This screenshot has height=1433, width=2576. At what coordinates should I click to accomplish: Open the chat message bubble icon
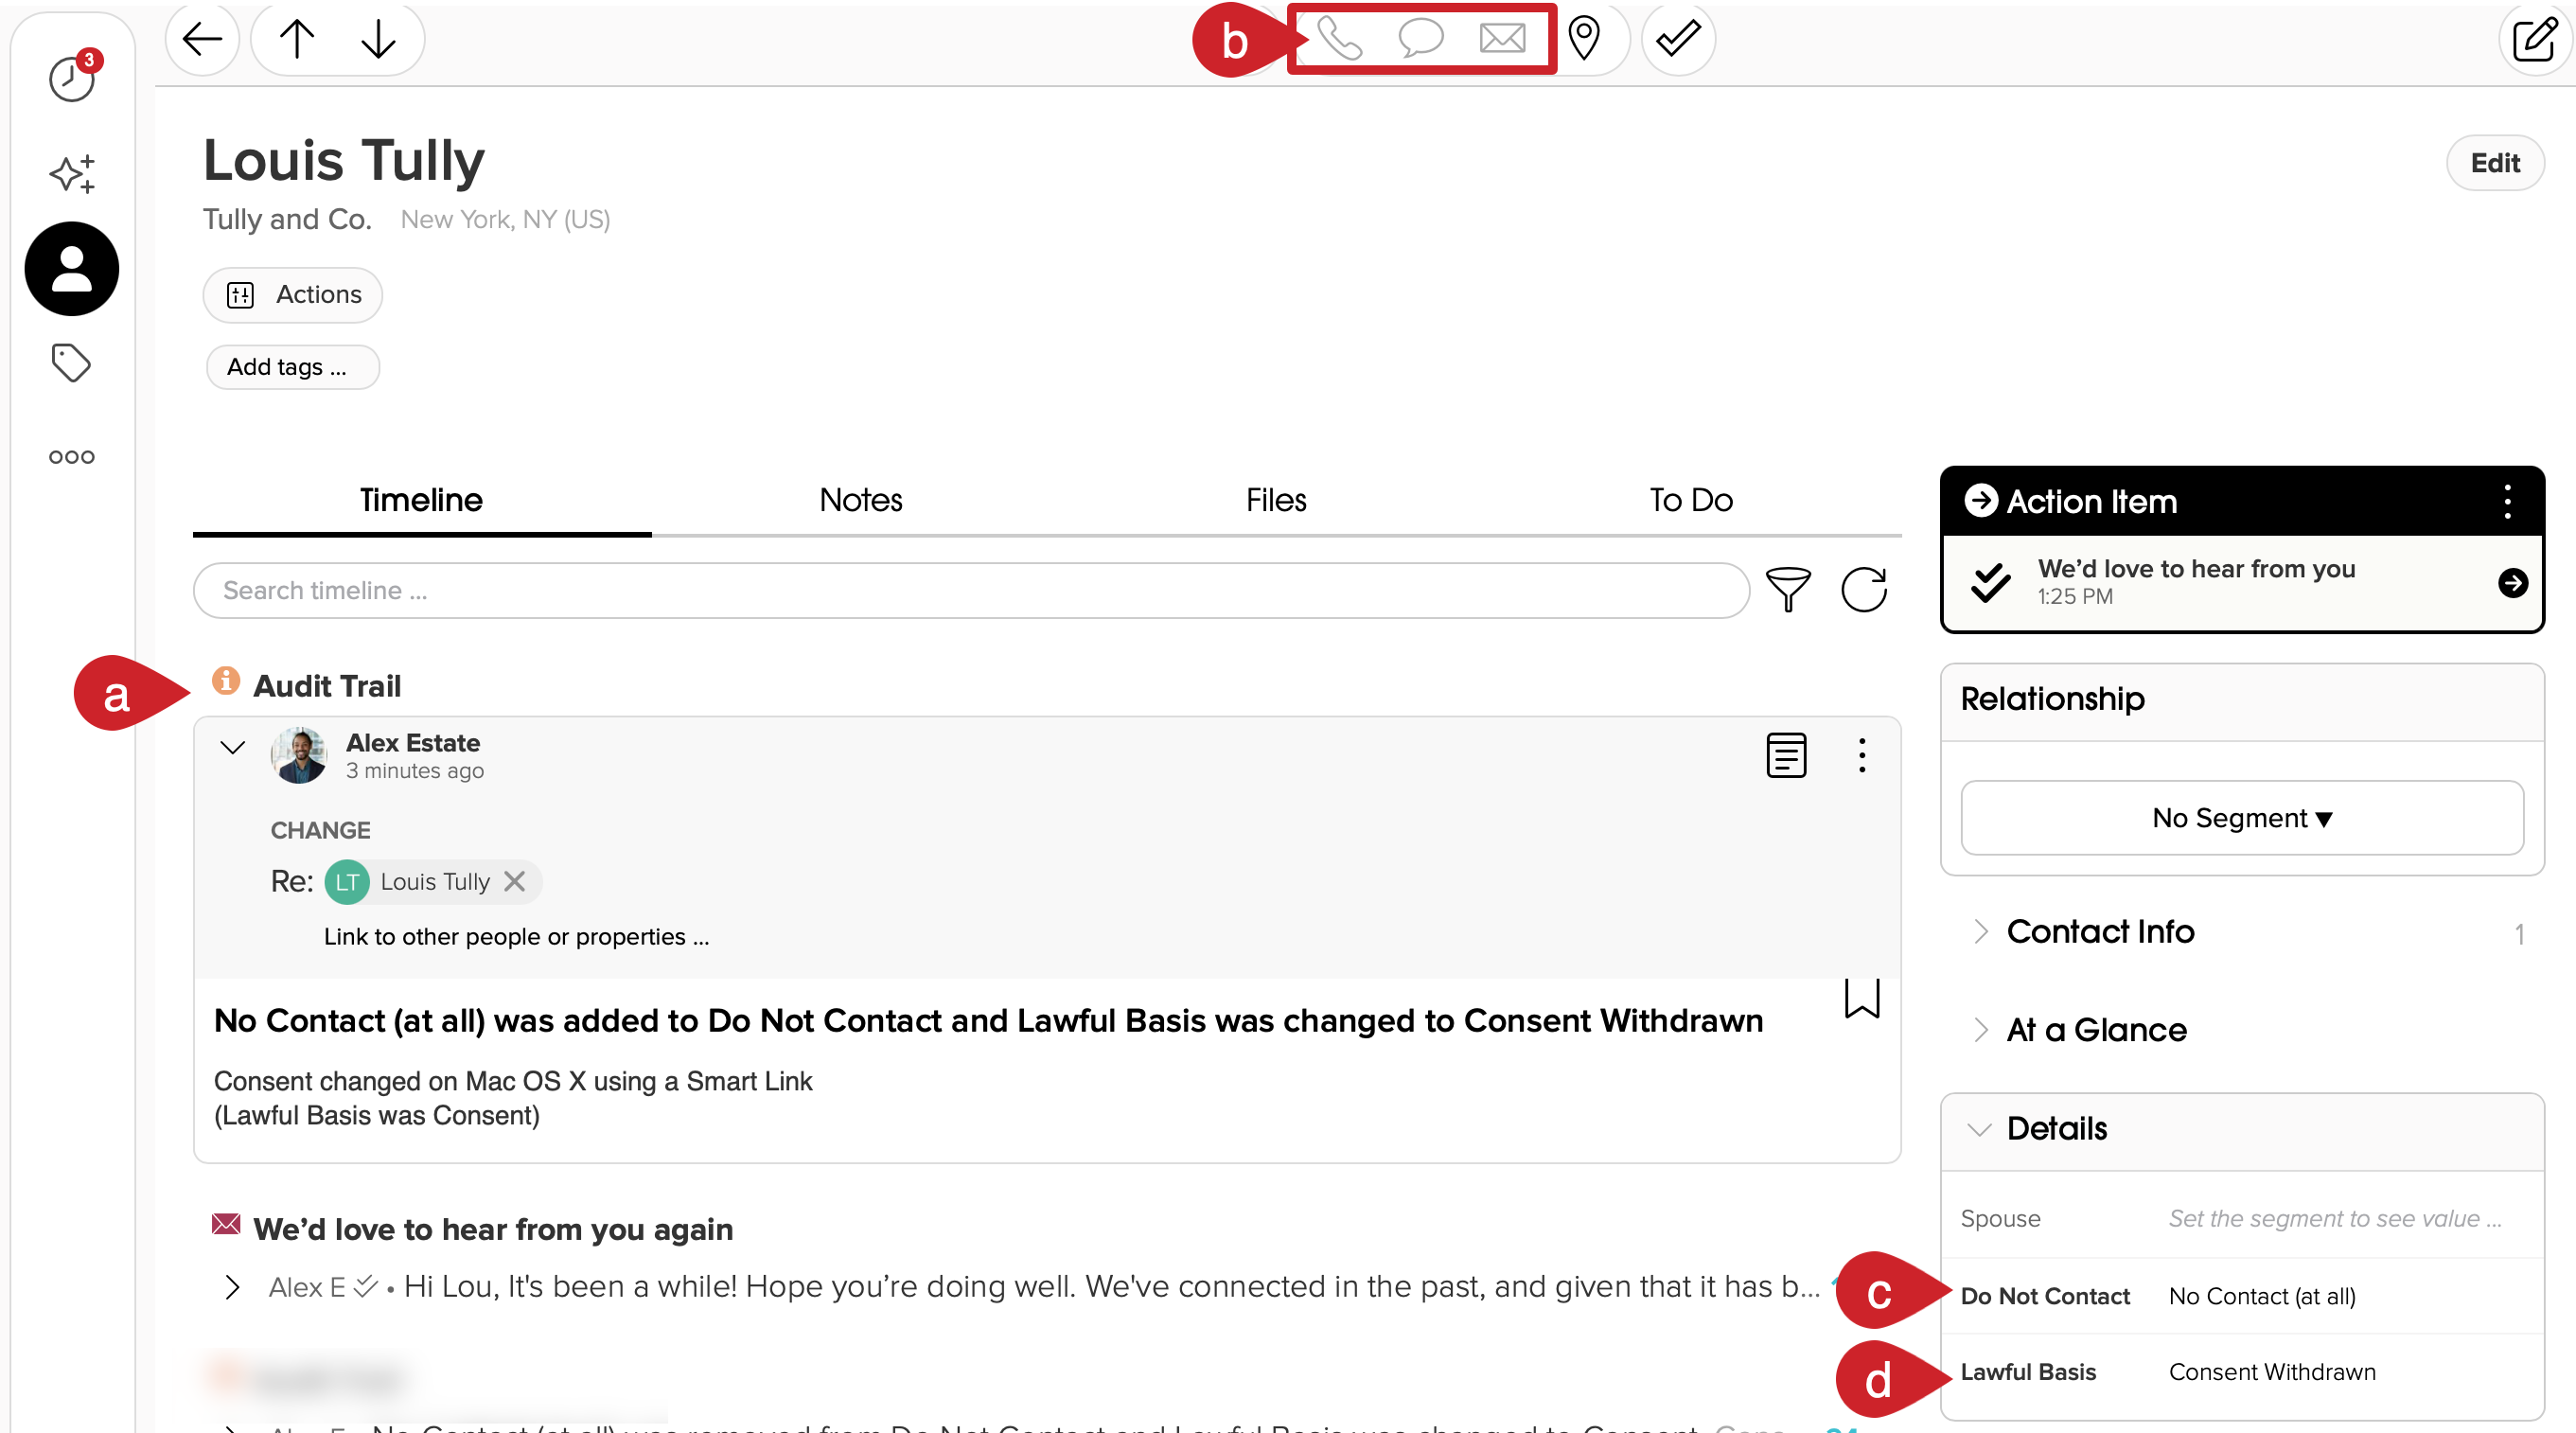[1422, 39]
